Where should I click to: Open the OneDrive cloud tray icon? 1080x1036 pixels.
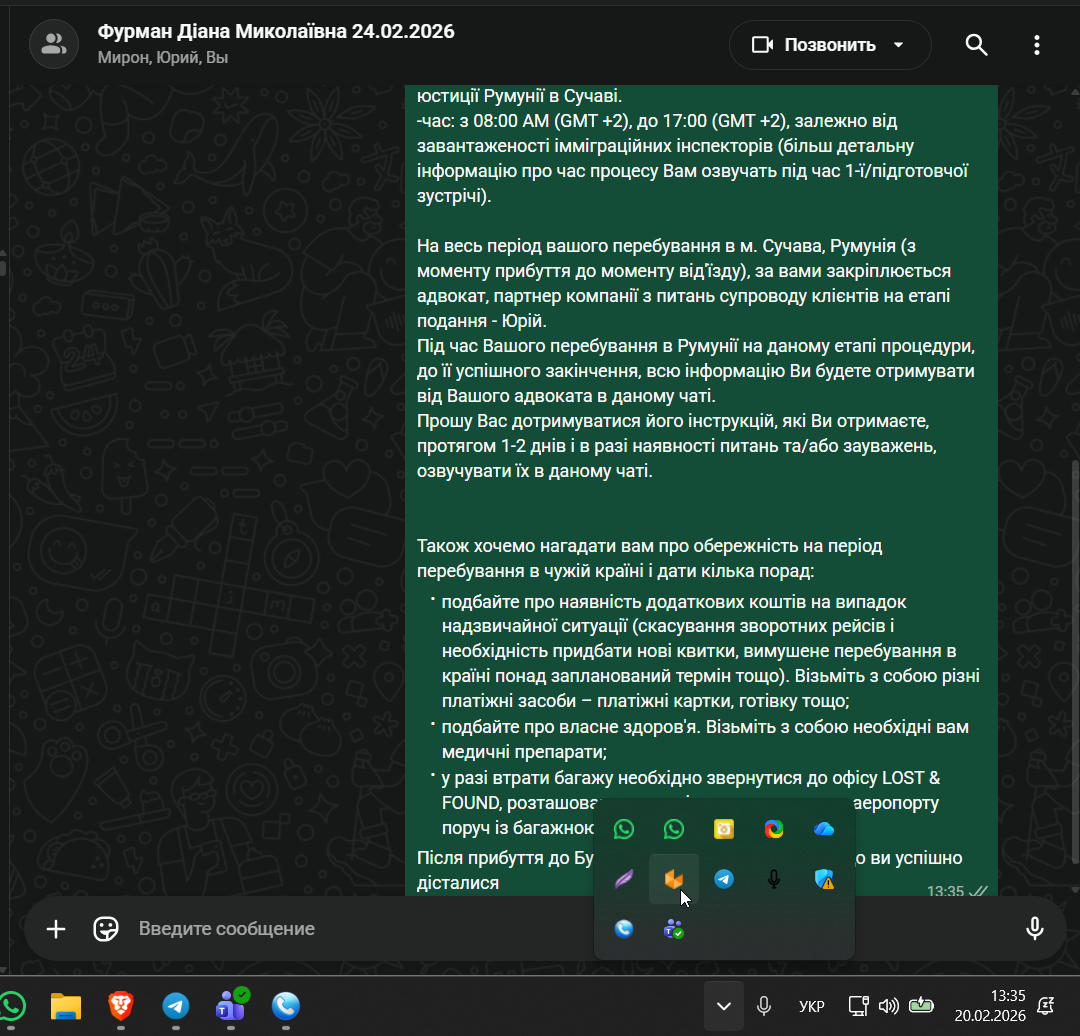click(x=824, y=829)
